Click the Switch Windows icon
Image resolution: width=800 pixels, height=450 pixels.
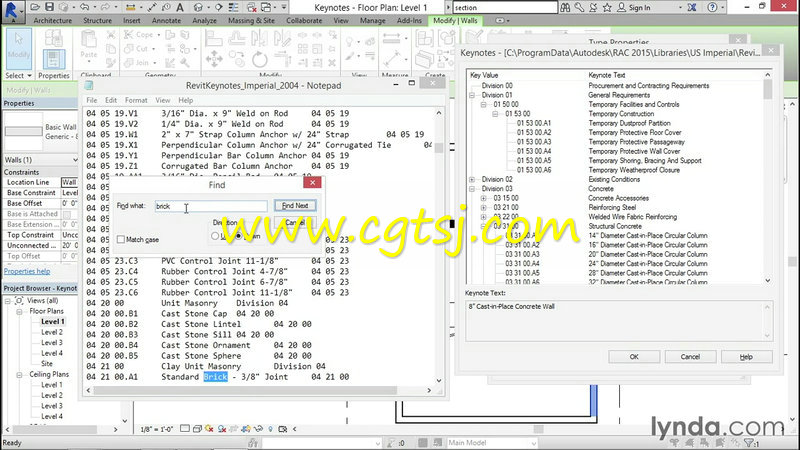click(x=266, y=7)
